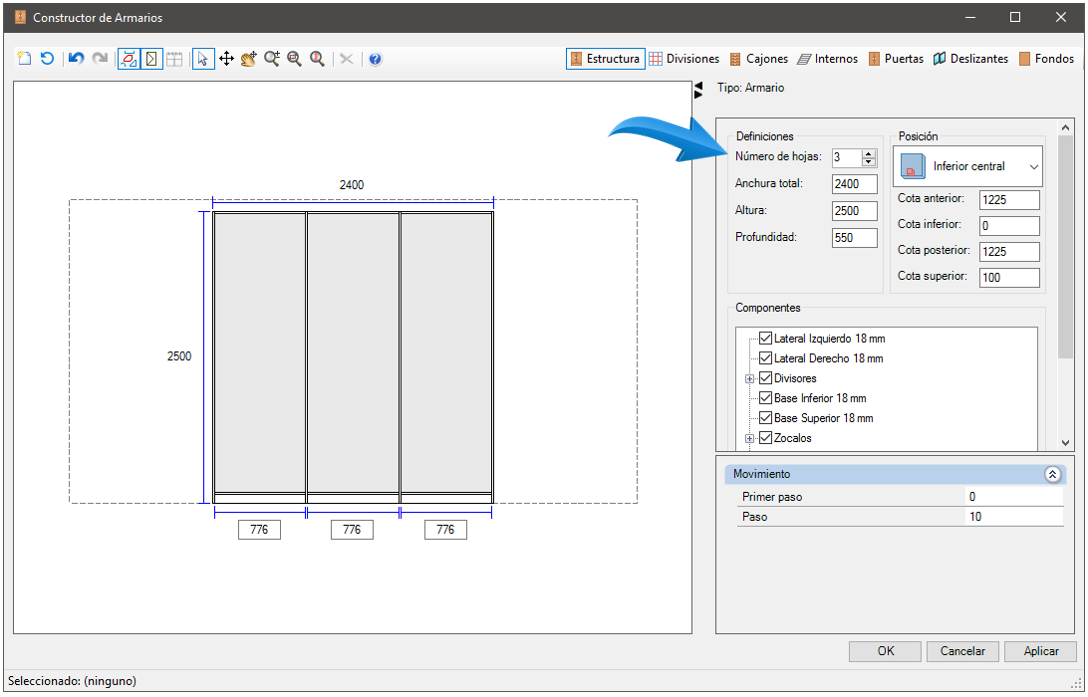Image resolution: width=1088 pixels, height=697 pixels.
Task: Click the middle module width 776 box
Action: (x=352, y=530)
